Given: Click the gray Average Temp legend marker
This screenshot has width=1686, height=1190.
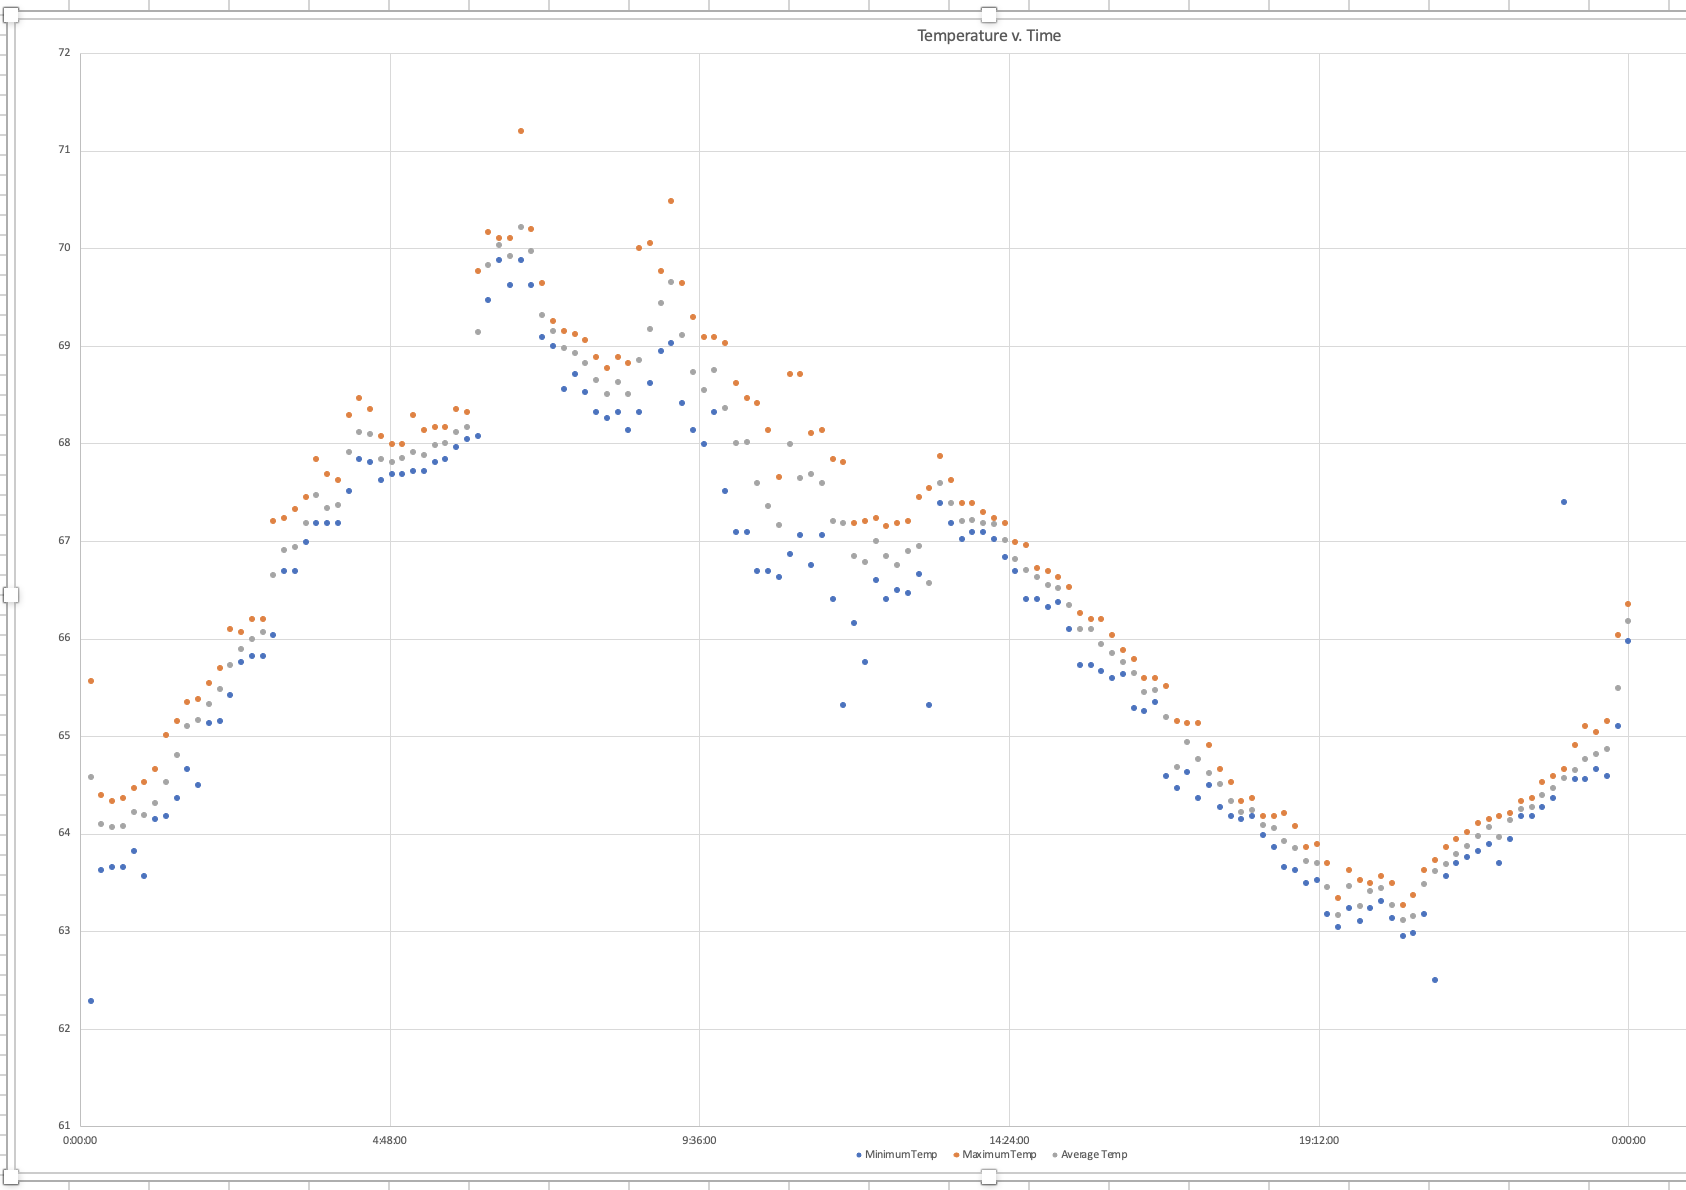Looking at the screenshot, I should [x=1054, y=1155].
